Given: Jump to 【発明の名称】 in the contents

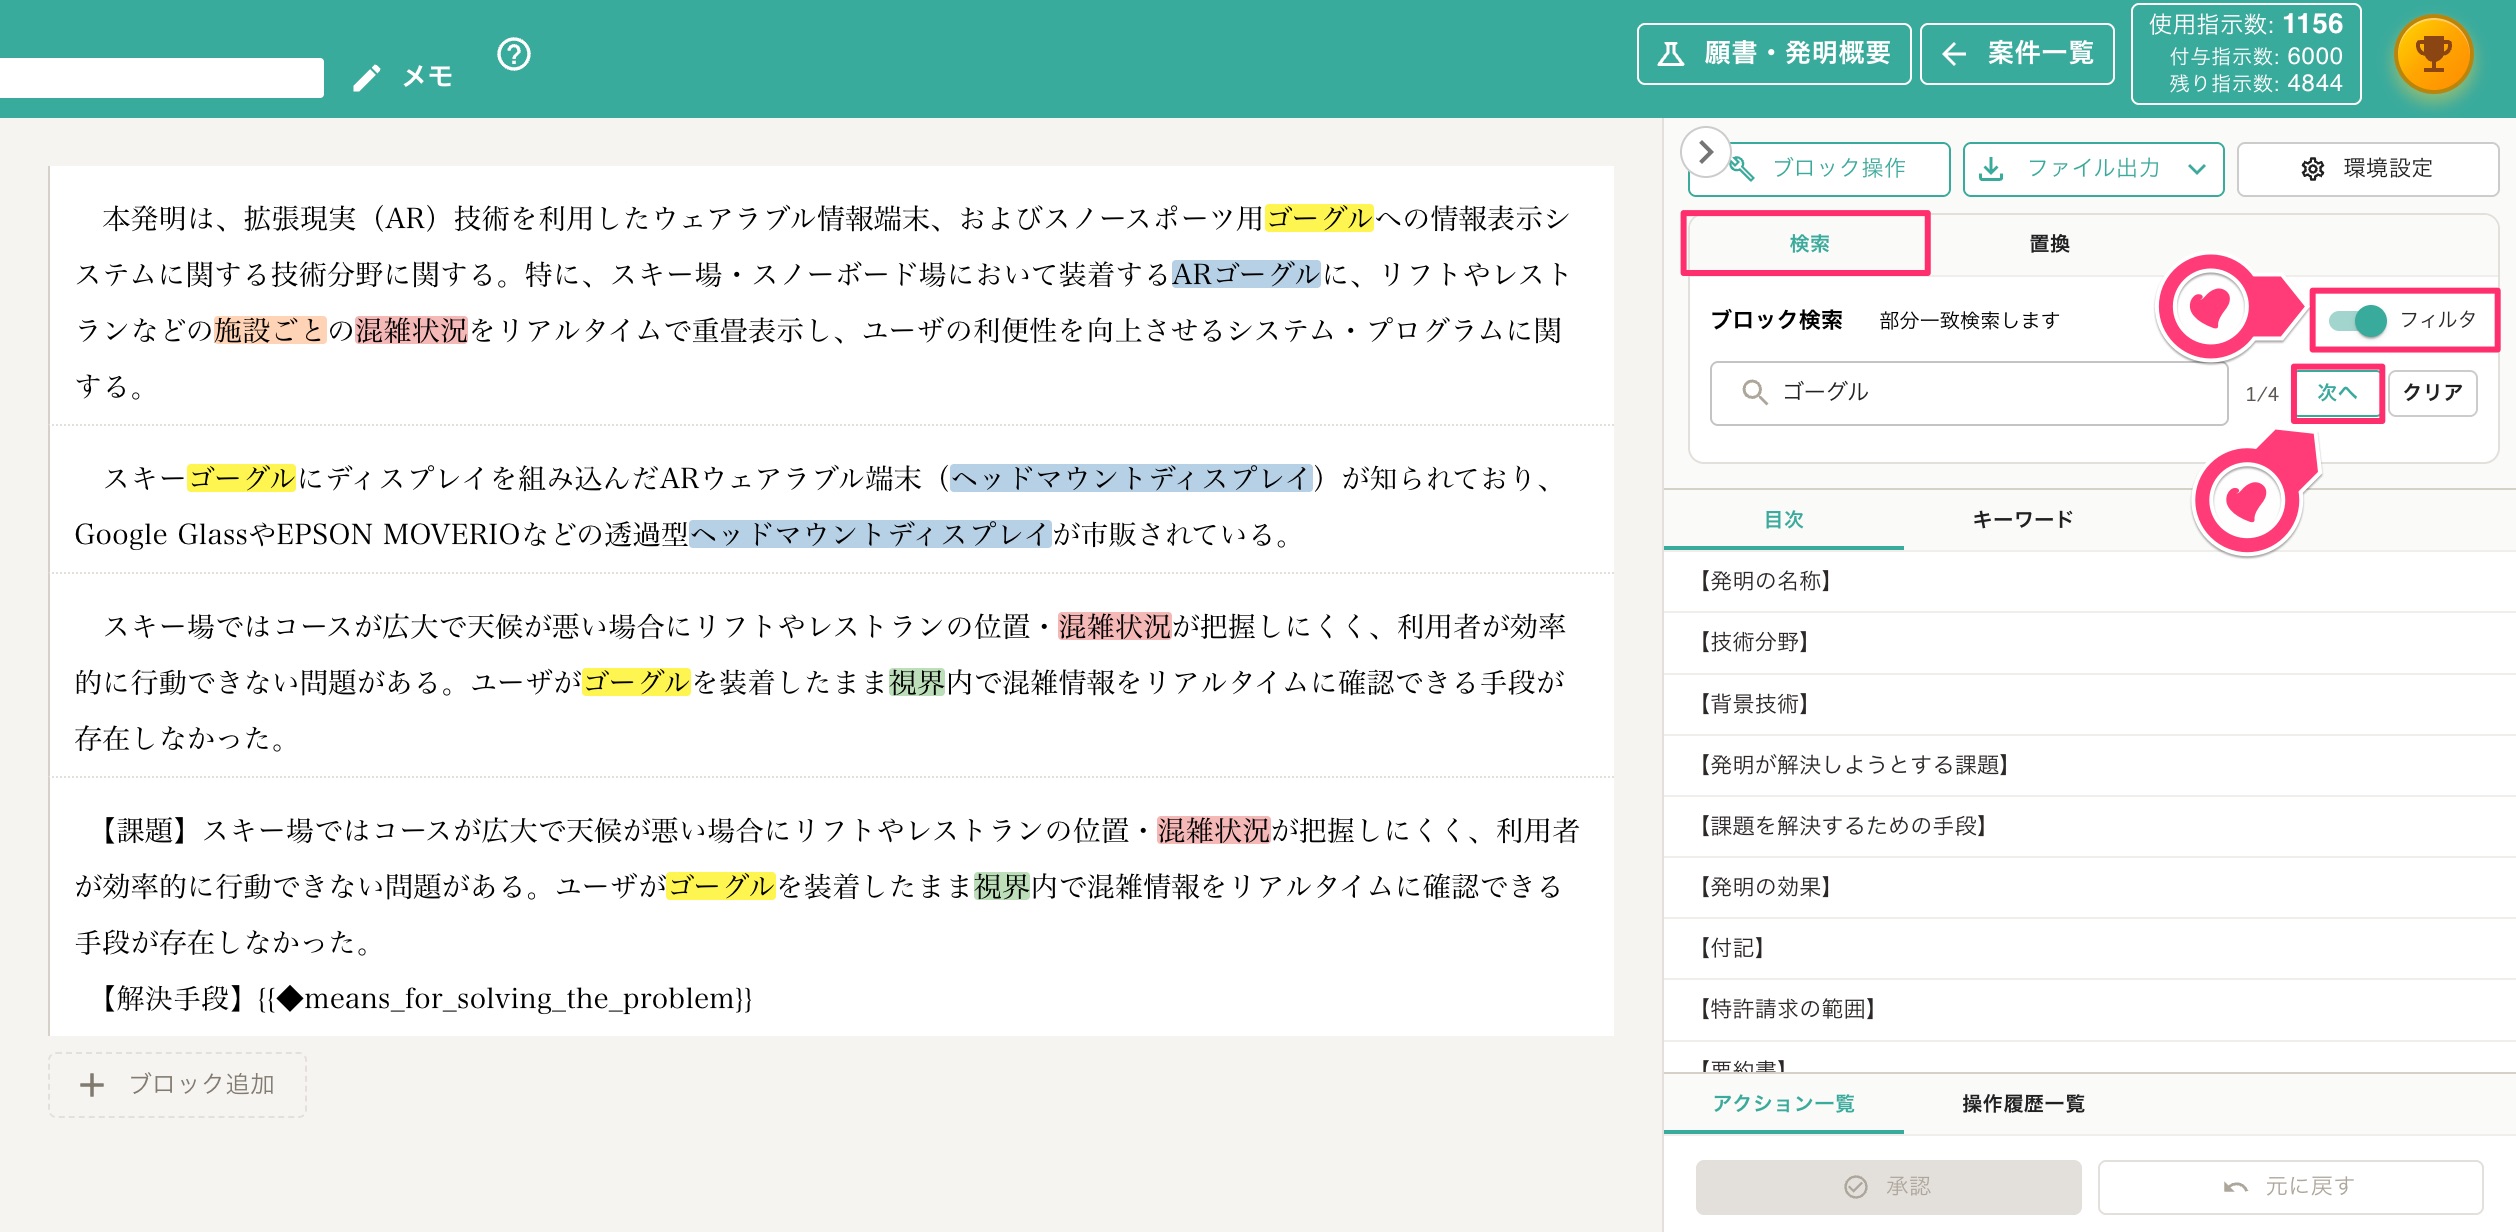Looking at the screenshot, I should (x=2090, y=581).
